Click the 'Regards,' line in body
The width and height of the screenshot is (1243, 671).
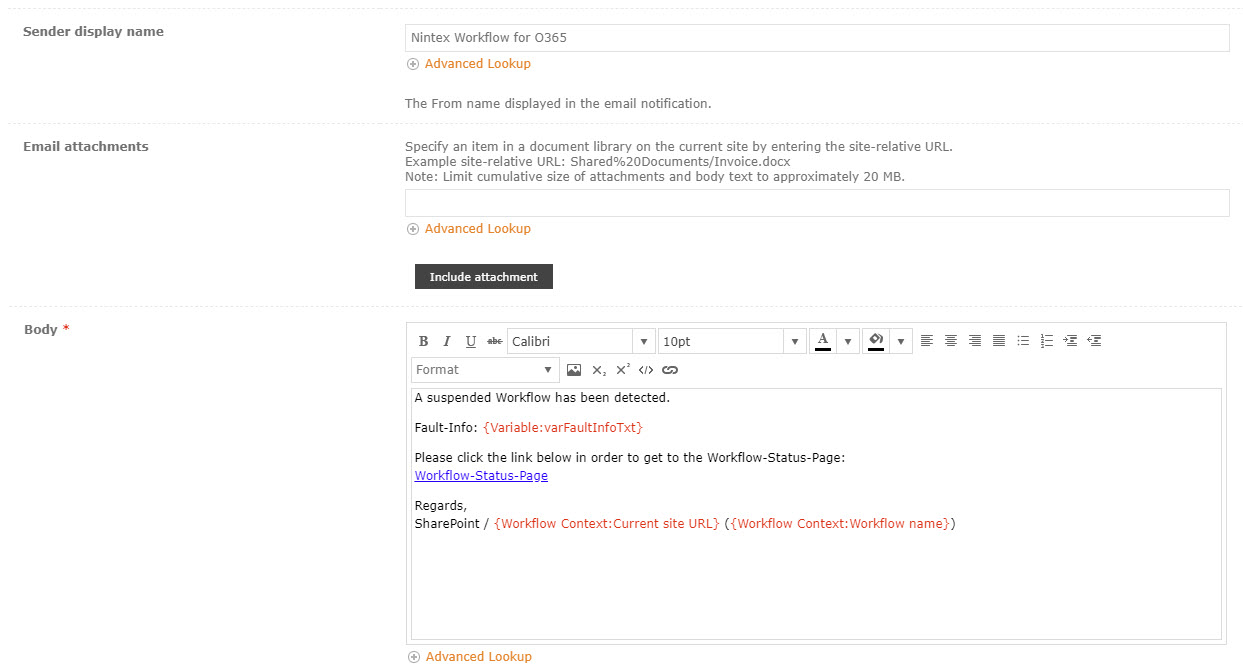click(441, 506)
